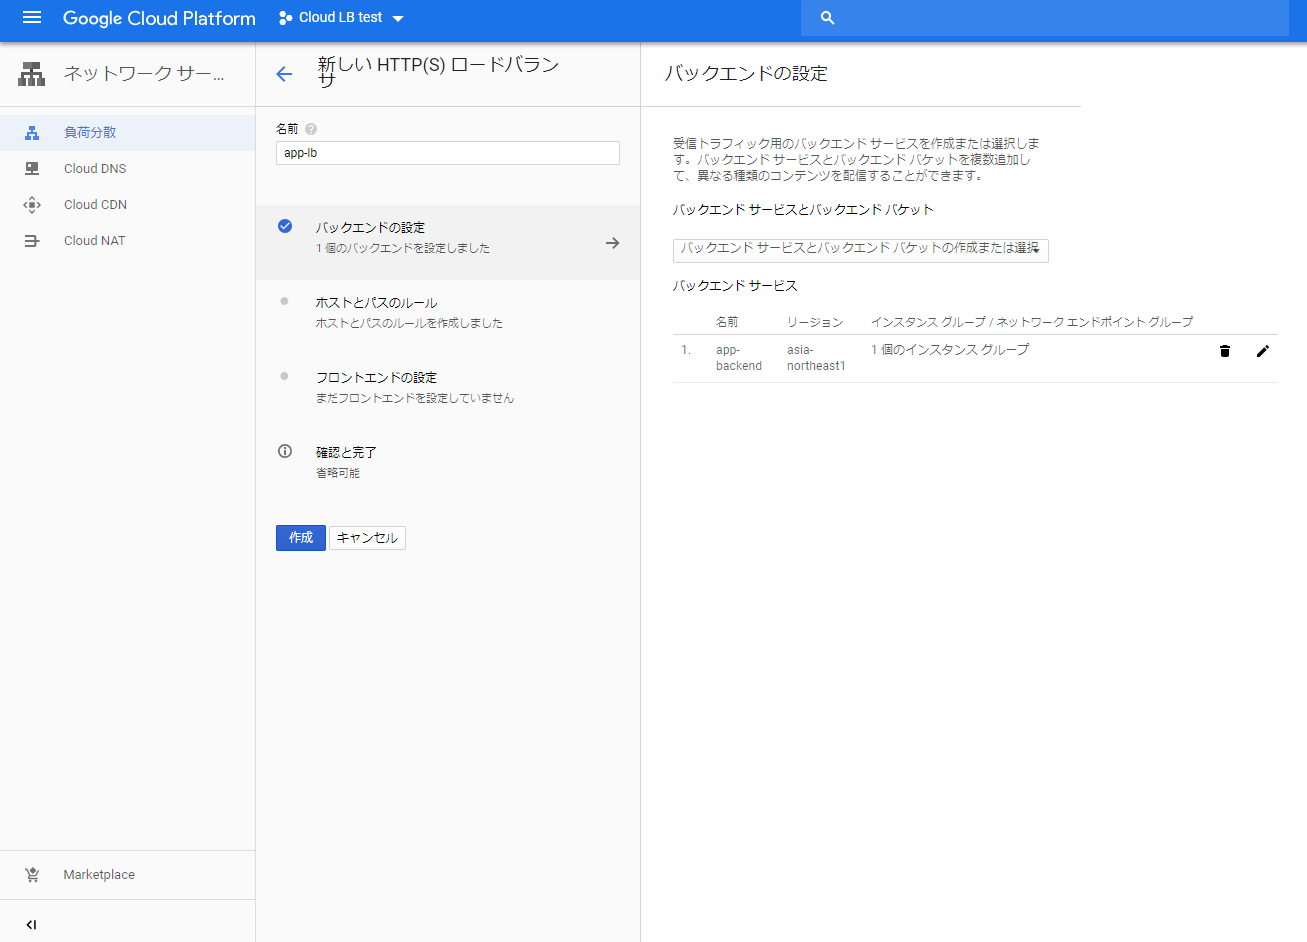
Task: Click the network services icon in sidebar header
Action: coord(32,74)
